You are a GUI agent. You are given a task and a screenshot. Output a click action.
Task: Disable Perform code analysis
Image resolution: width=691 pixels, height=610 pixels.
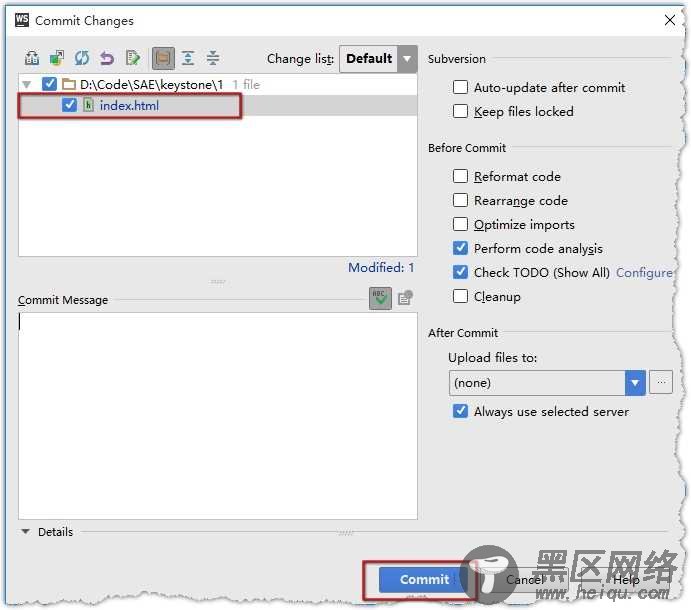coord(460,248)
